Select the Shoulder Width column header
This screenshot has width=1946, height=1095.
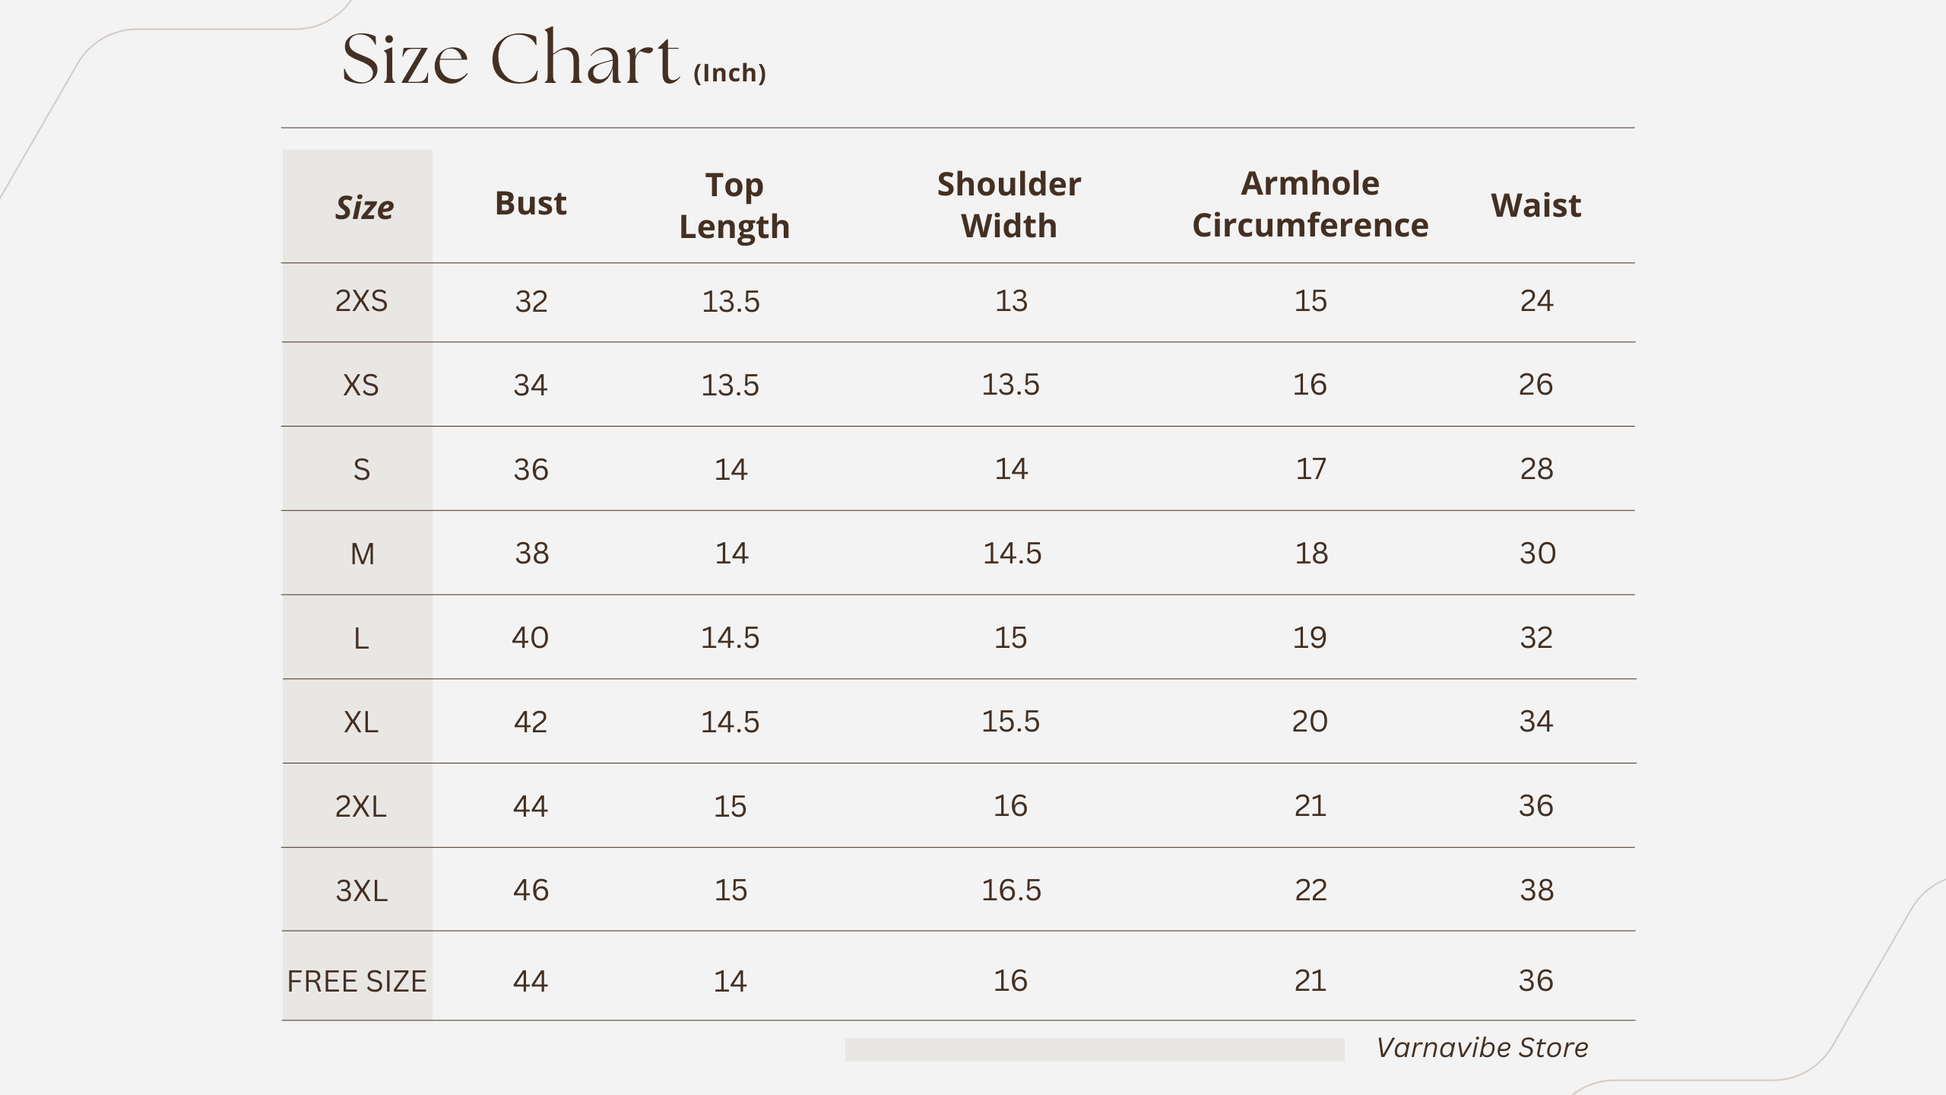1008,205
